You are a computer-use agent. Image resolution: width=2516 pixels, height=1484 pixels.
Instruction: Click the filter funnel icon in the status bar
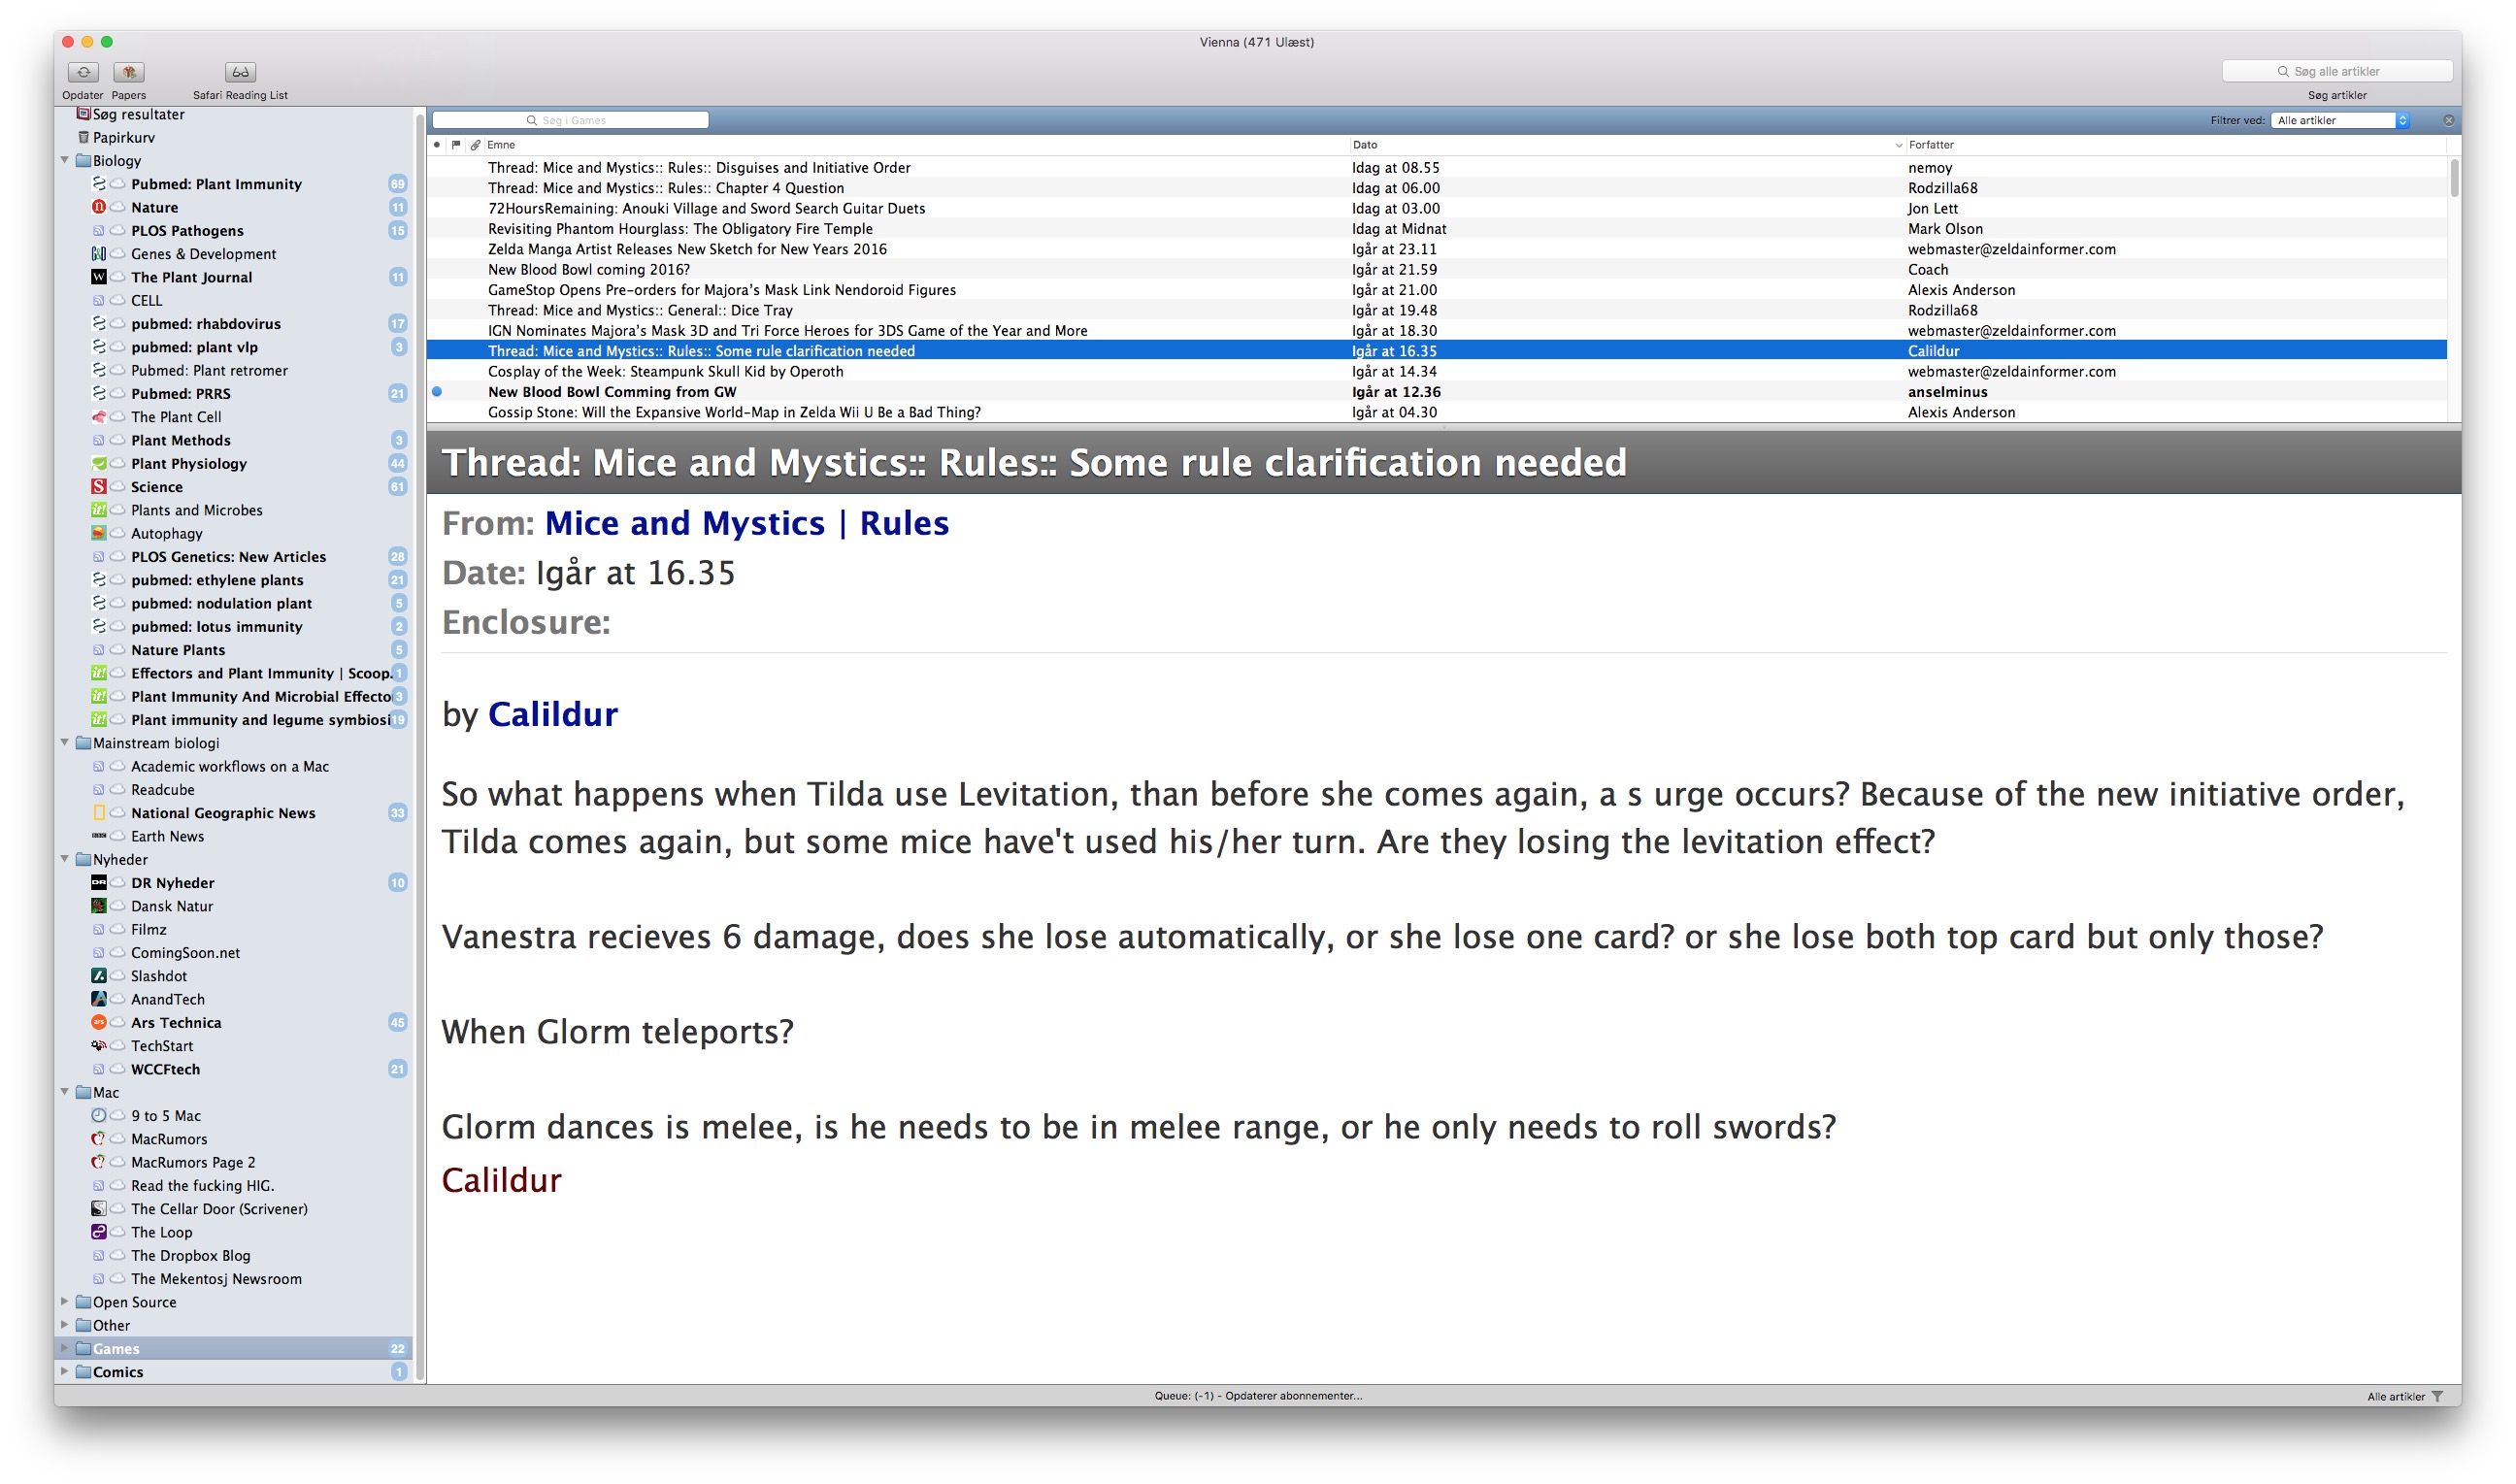[x=2438, y=1397]
